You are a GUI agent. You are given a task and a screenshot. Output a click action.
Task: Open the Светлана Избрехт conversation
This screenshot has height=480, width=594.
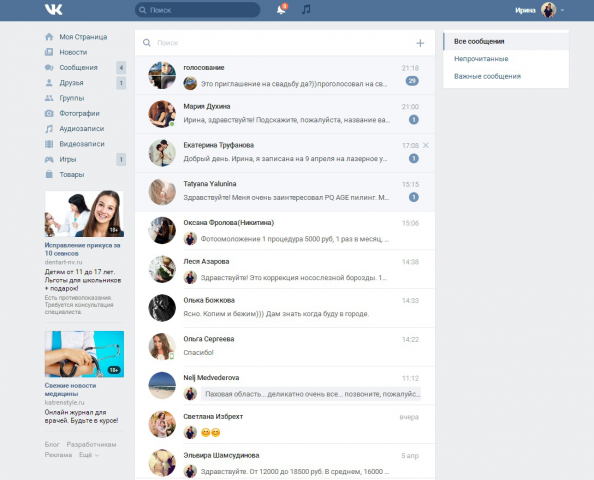(285, 424)
